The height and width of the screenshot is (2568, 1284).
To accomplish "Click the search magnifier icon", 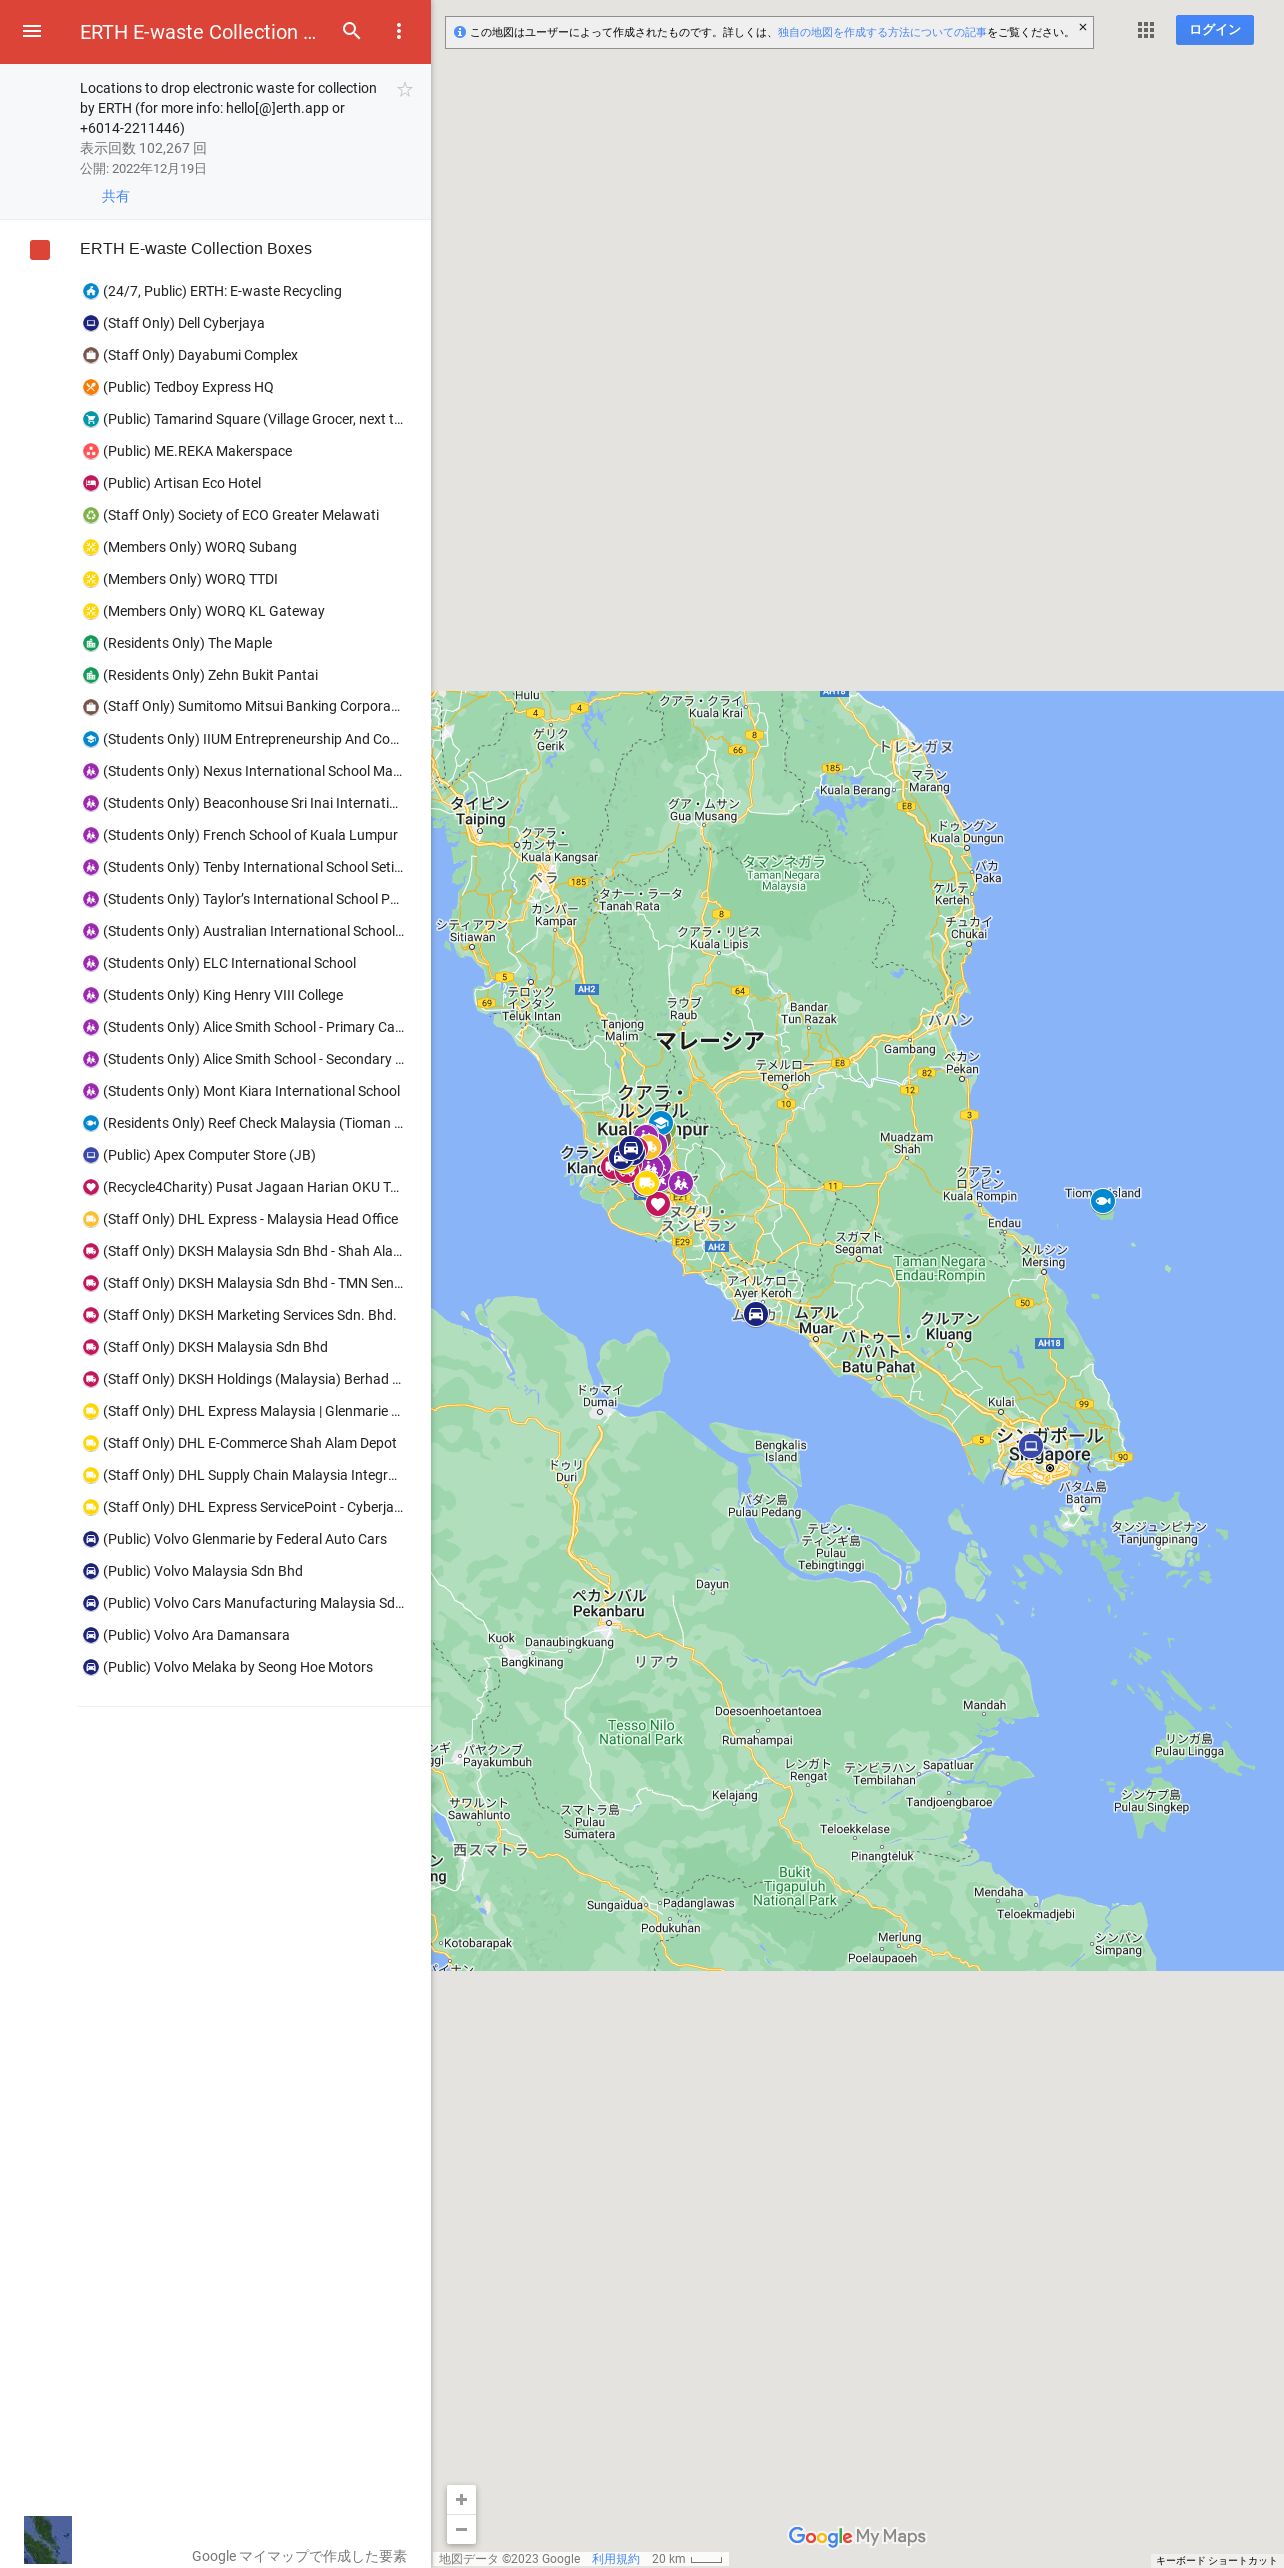I will pos(352,31).
